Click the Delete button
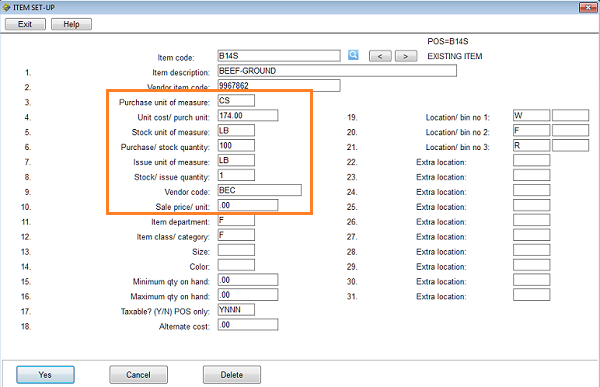 pyautogui.click(x=232, y=375)
